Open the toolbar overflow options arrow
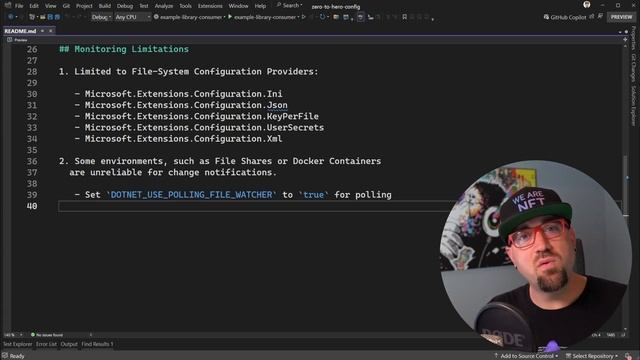 tap(433, 19)
